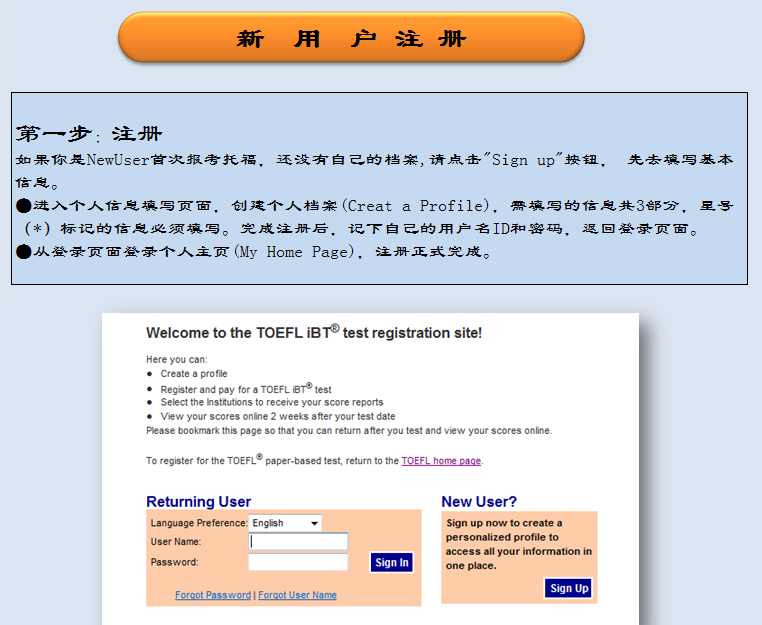
Task: Click 'View your scores online' bullet item
Action: (x=277, y=416)
